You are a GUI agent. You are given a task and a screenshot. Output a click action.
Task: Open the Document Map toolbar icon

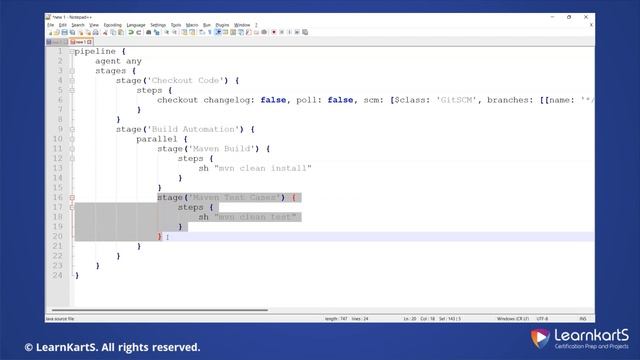pyautogui.click(x=233, y=32)
